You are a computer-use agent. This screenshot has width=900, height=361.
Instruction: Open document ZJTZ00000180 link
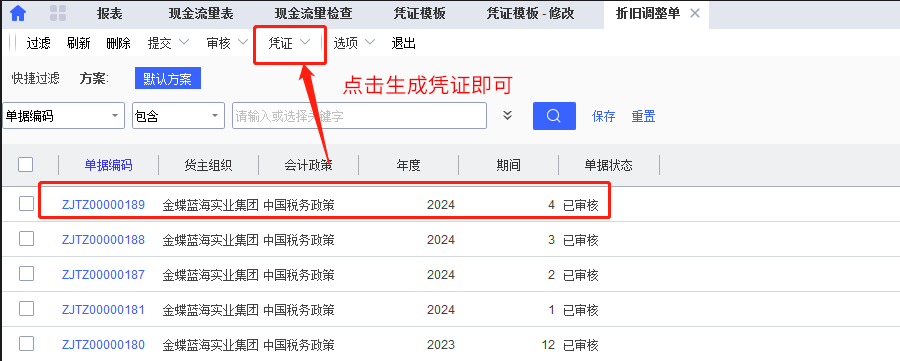pyautogui.click(x=103, y=345)
